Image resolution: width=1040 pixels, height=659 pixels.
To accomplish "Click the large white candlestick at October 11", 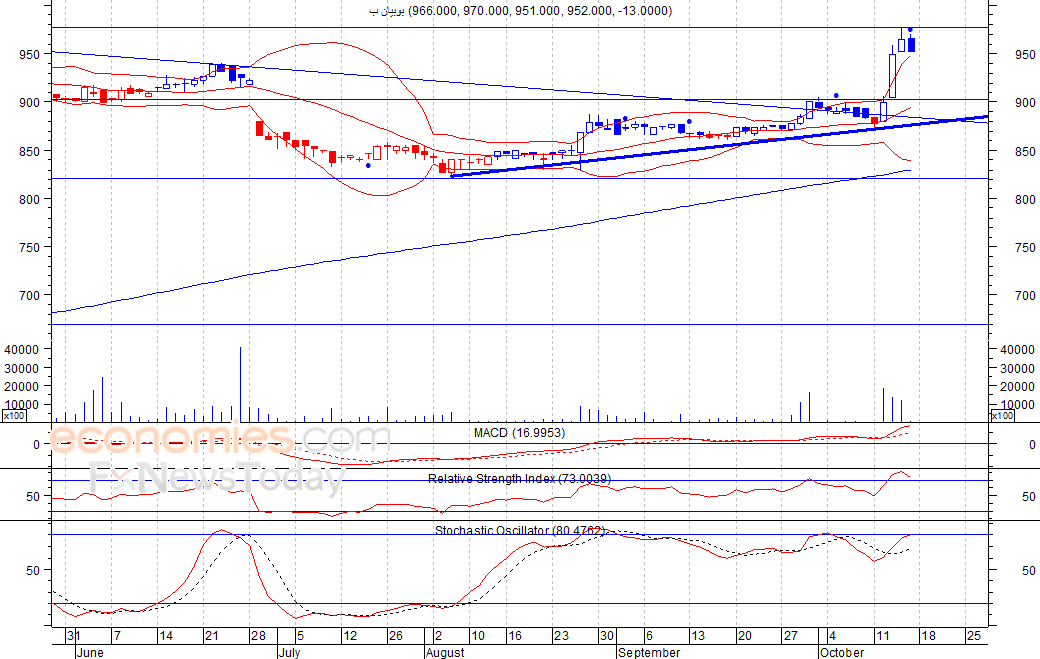I will (893, 76).
